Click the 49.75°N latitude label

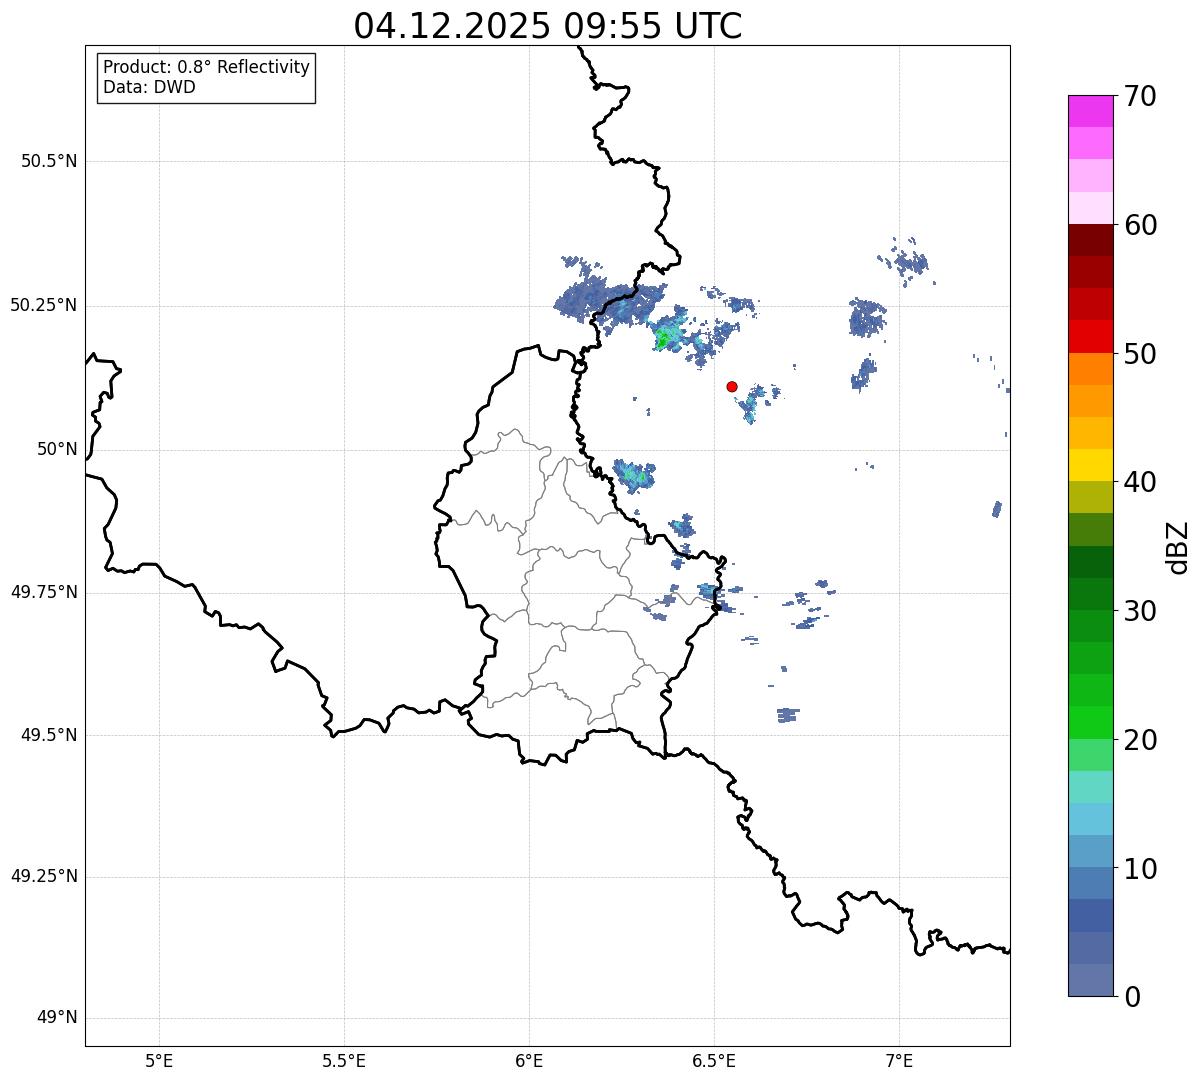pyautogui.click(x=44, y=592)
